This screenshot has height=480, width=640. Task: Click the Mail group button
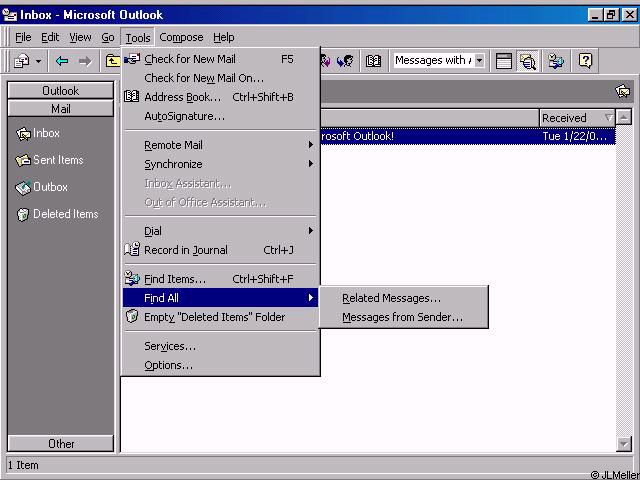point(61,109)
